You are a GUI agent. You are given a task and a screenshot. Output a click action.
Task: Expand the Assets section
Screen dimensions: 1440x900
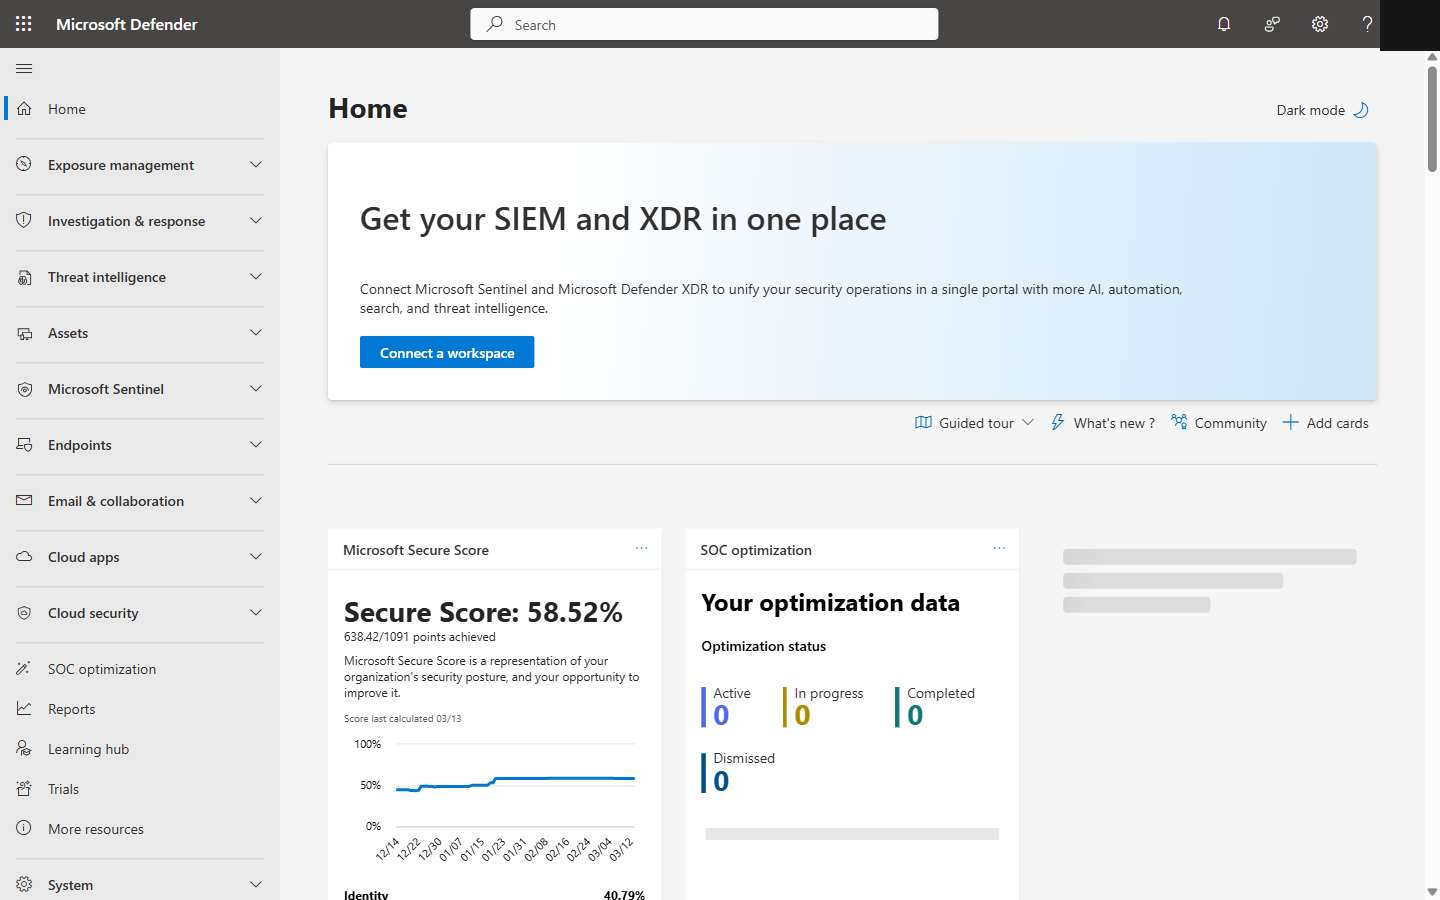[x=255, y=333]
